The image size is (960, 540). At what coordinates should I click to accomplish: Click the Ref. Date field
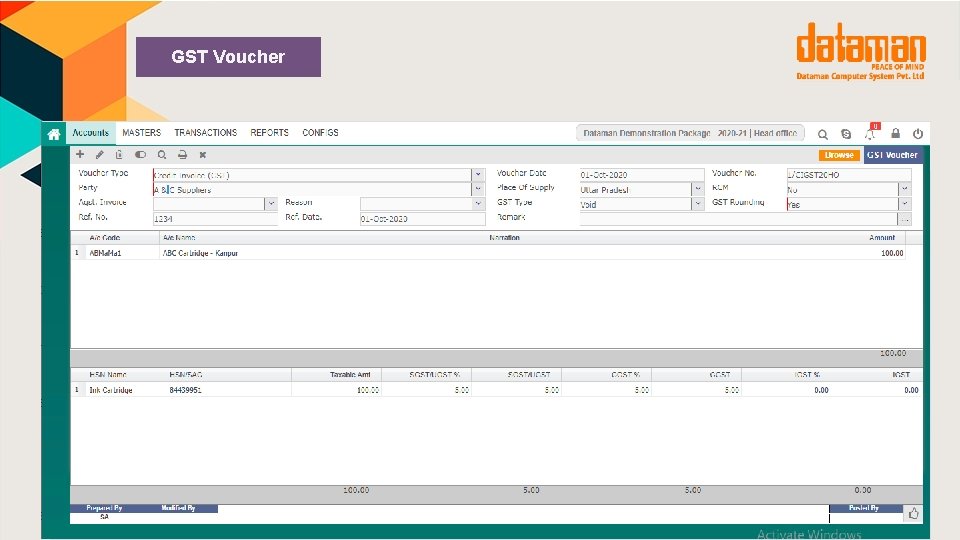pyautogui.click(x=422, y=219)
